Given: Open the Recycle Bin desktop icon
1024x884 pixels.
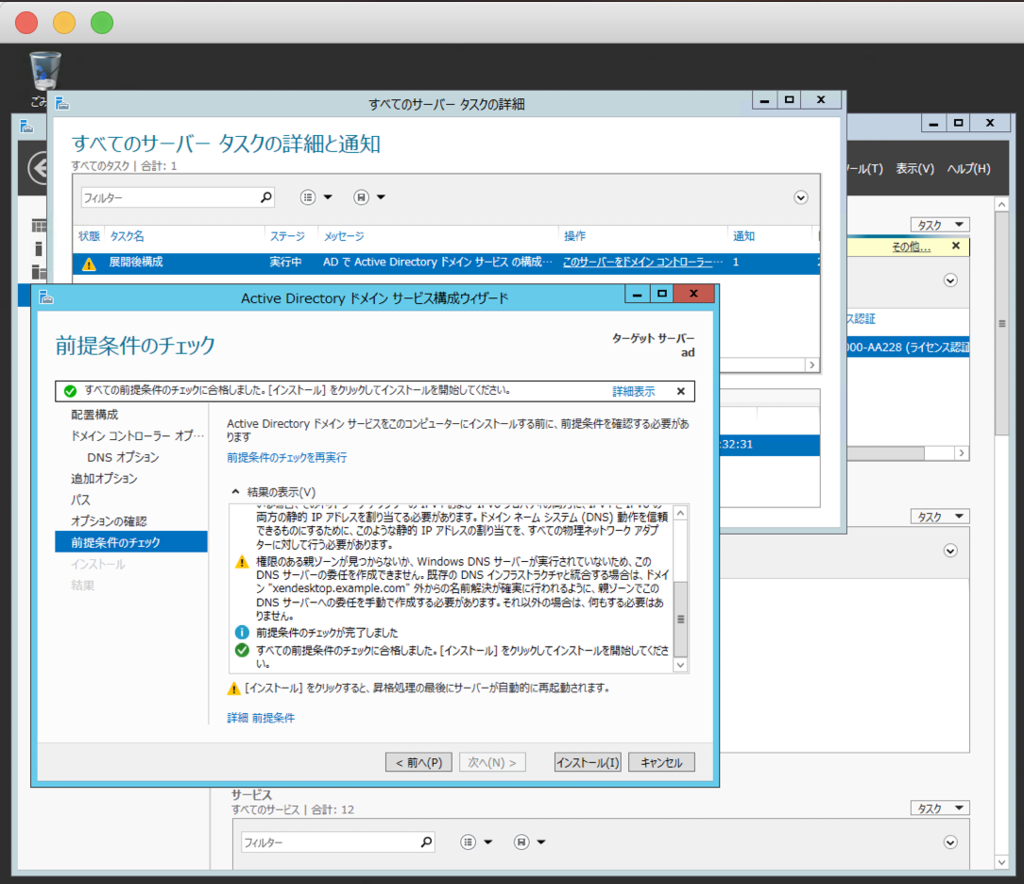Looking at the screenshot, I should click(x=45, y=72).
